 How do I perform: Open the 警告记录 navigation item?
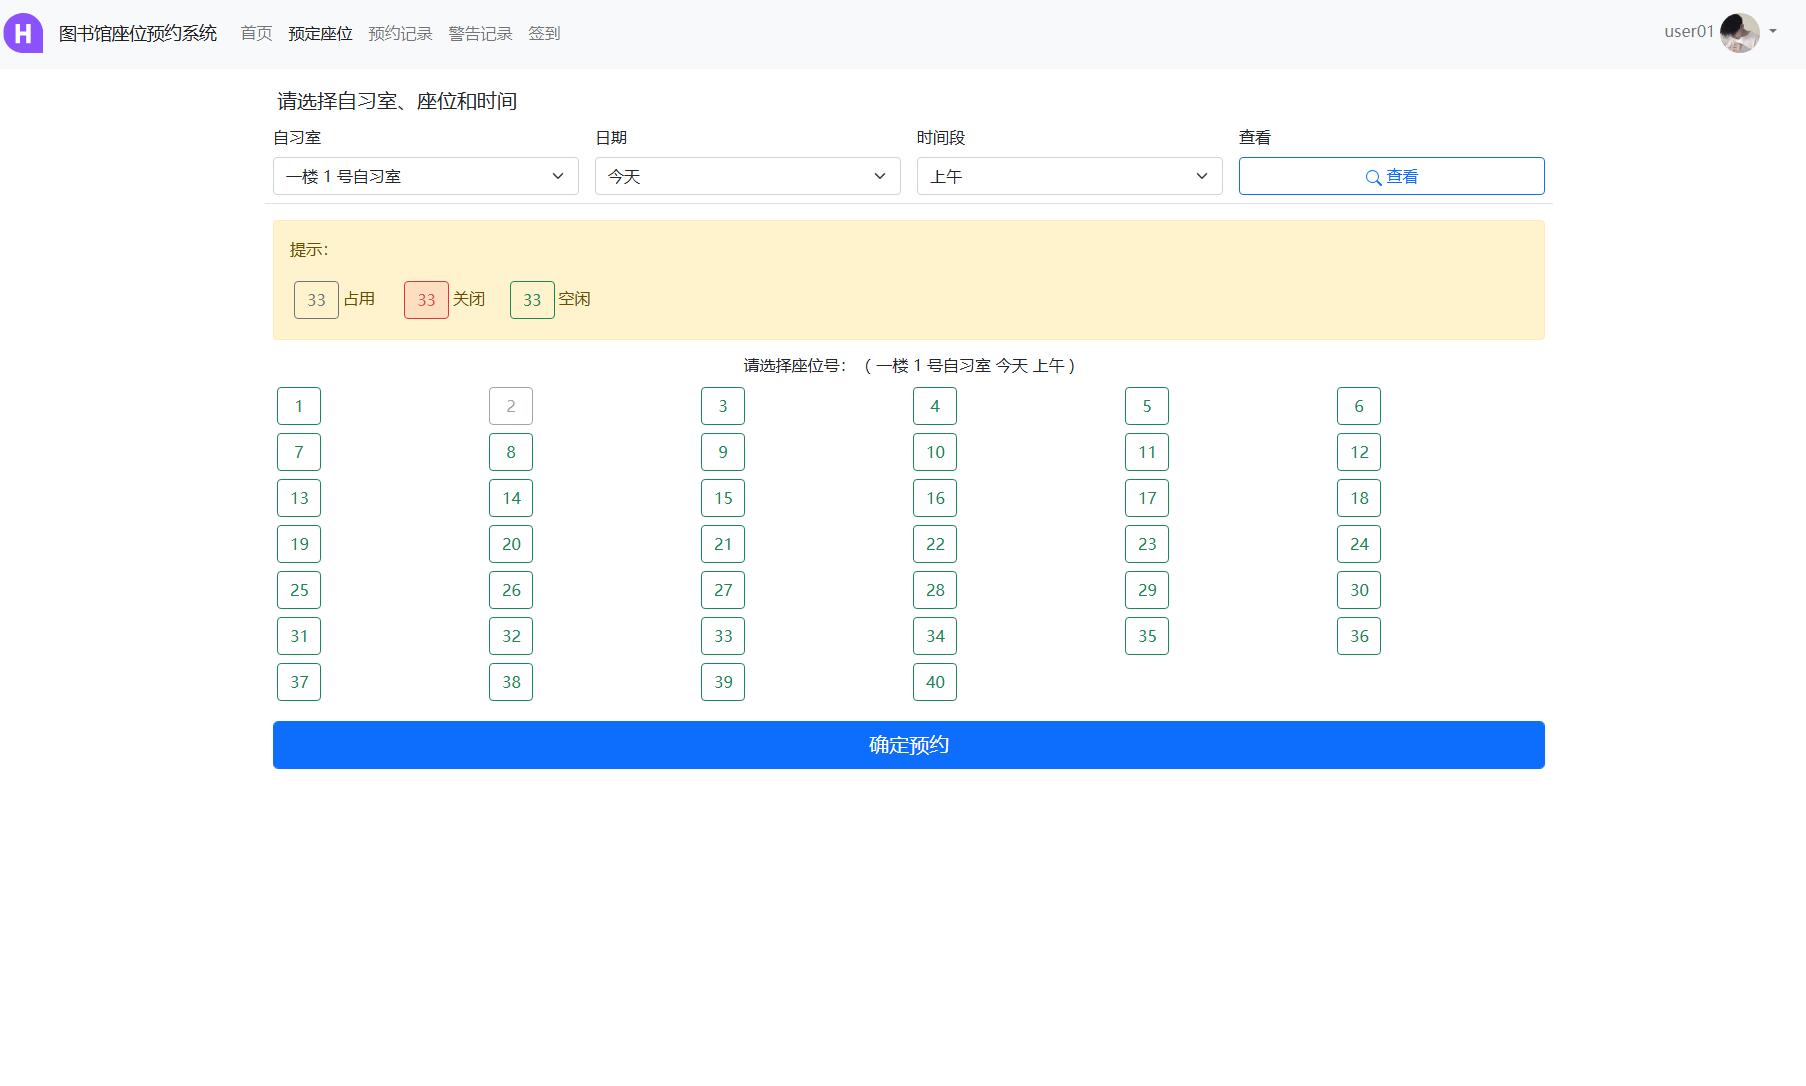[x=480, y=33]
